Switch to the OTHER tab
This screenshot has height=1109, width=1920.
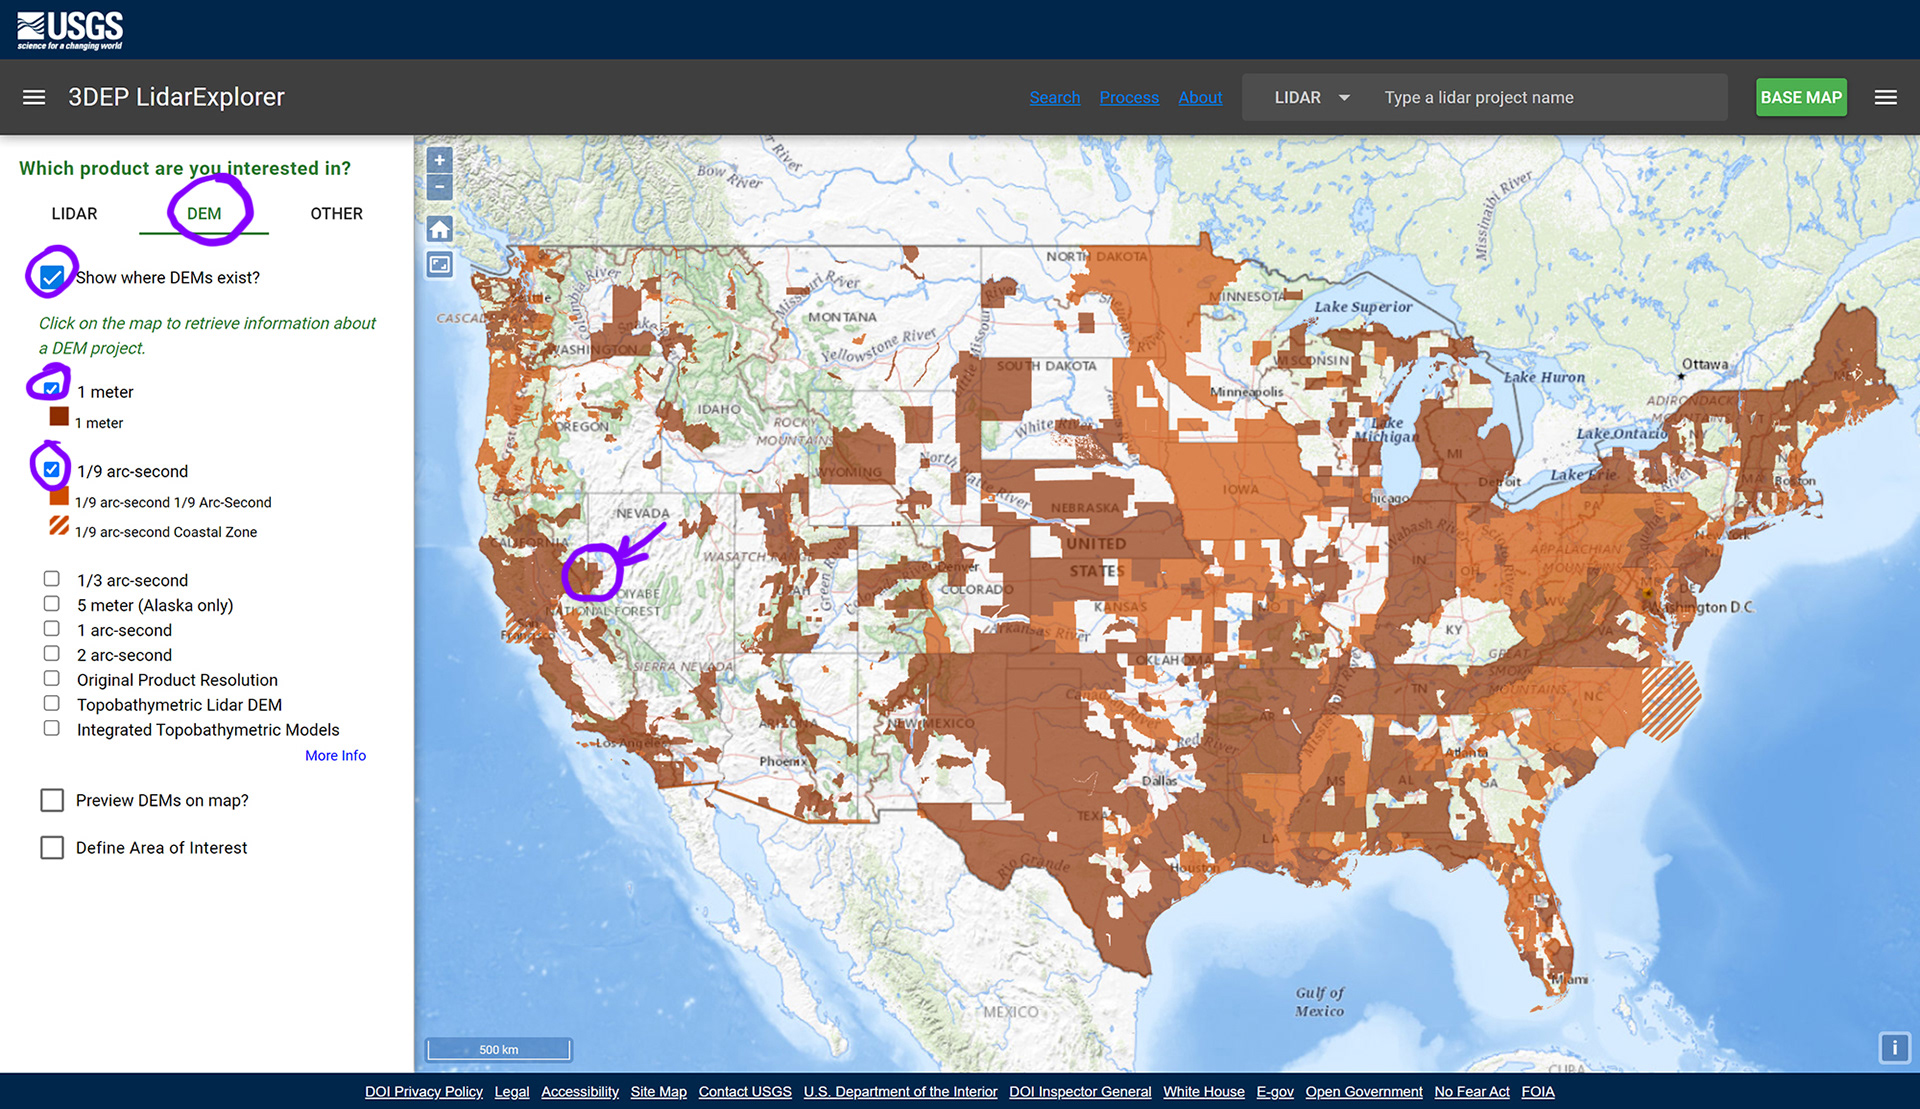point(336,213)
